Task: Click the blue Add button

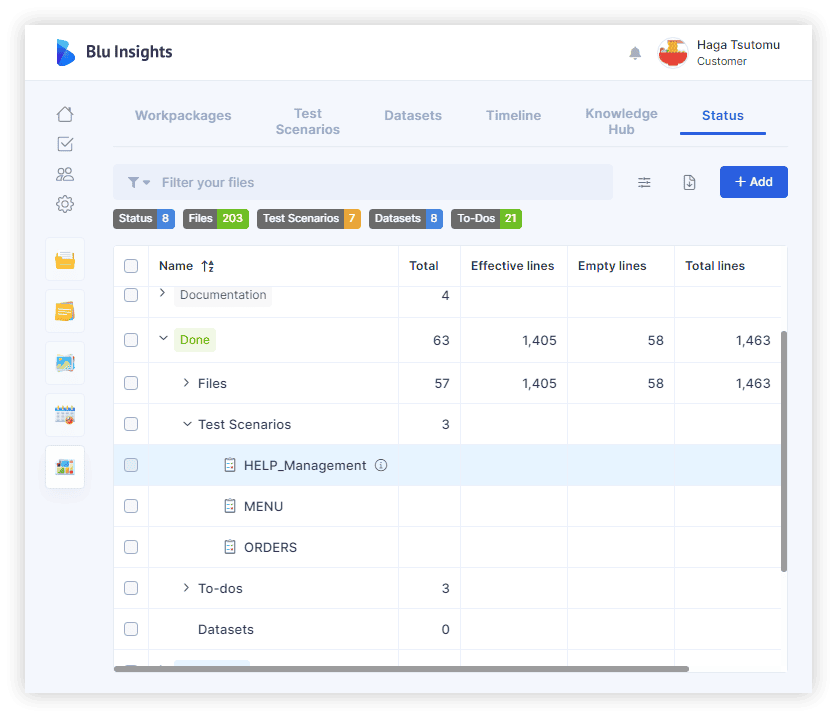Action: [753, 182]
